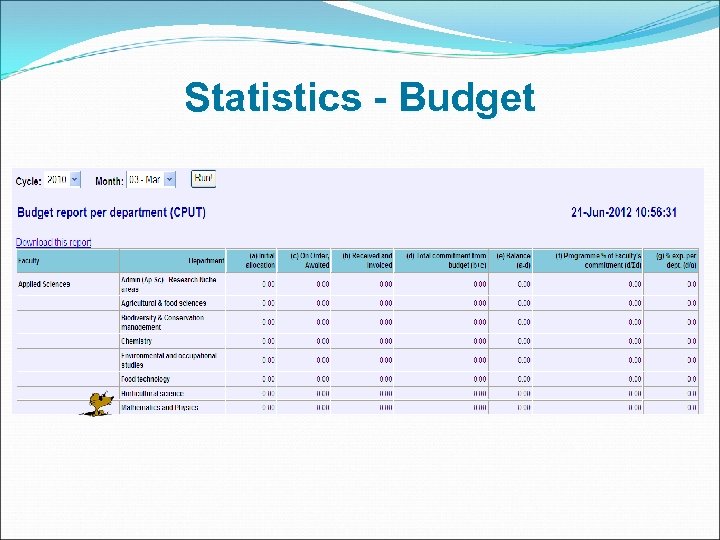Open the Cycle year dropdown
720x540 pixels.
(62, 180)
